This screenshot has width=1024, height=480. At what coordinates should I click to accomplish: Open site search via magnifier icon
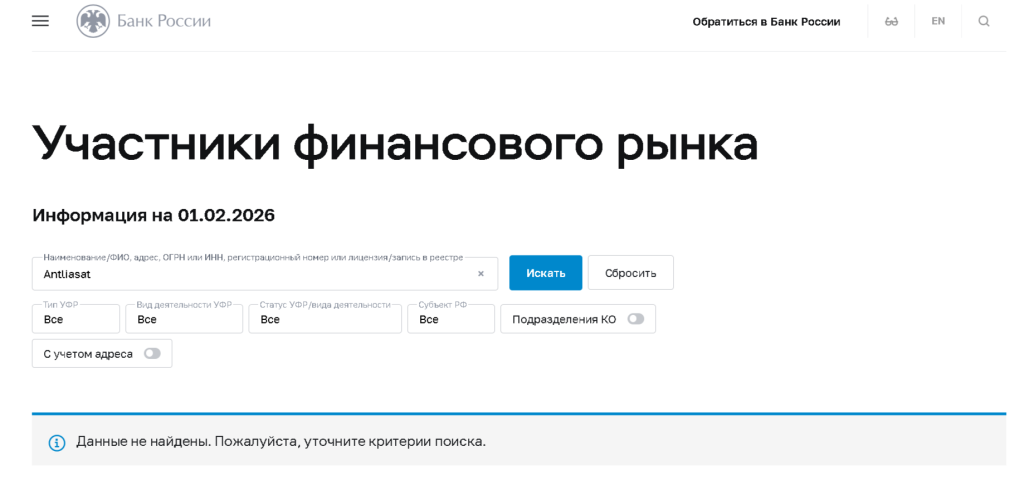984,21
